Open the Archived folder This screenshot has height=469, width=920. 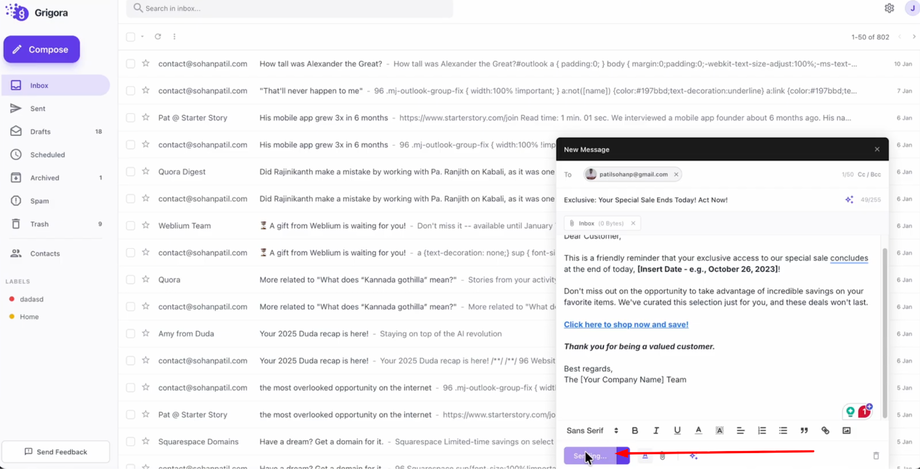pyautogui.click(x=55, y=178)
